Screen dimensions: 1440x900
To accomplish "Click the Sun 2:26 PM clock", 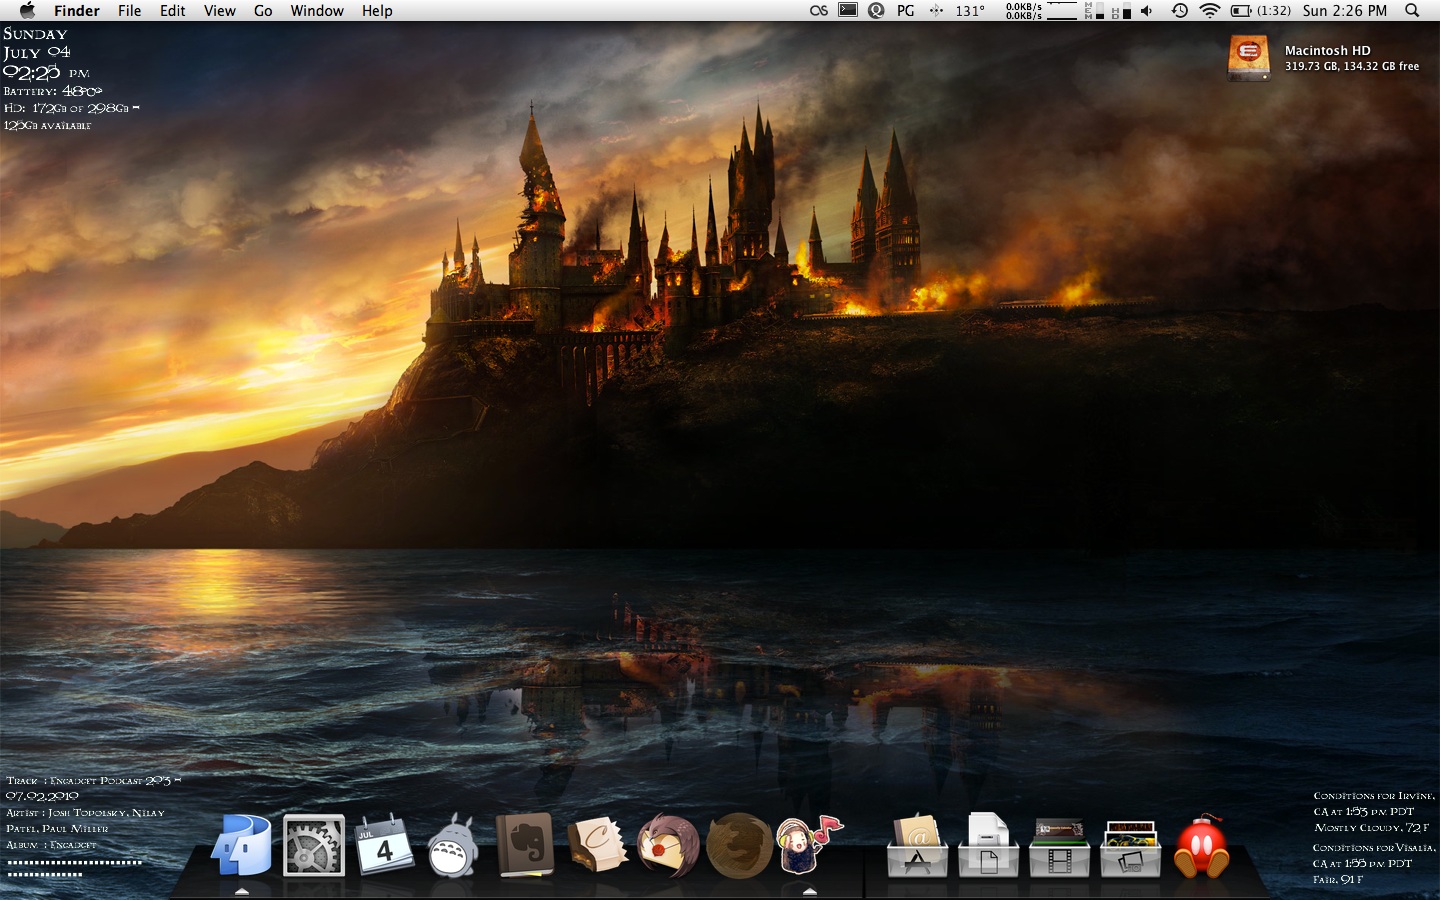I will point(1345,11).
